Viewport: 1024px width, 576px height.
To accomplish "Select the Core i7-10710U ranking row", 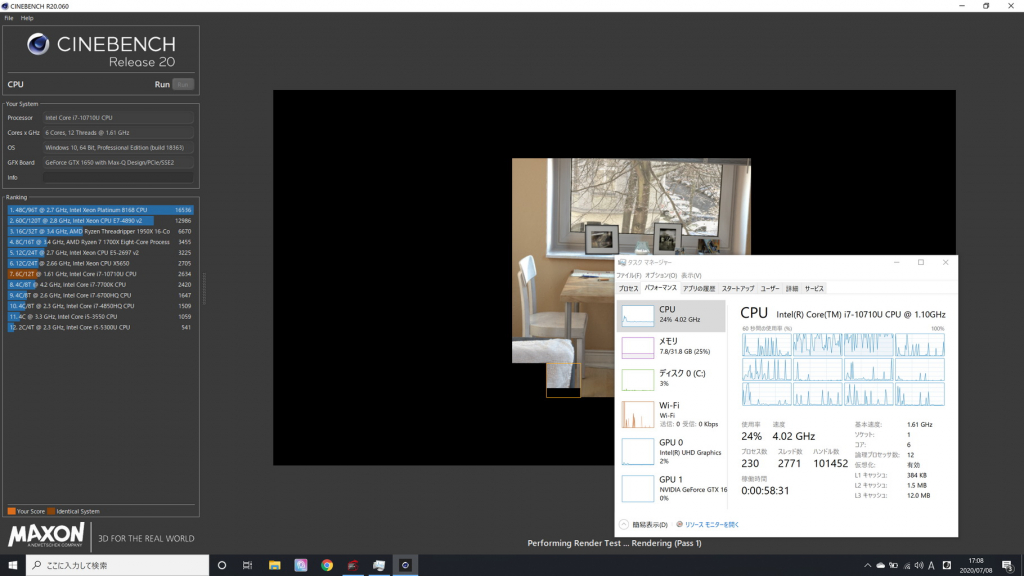I will tap(100, 273).
